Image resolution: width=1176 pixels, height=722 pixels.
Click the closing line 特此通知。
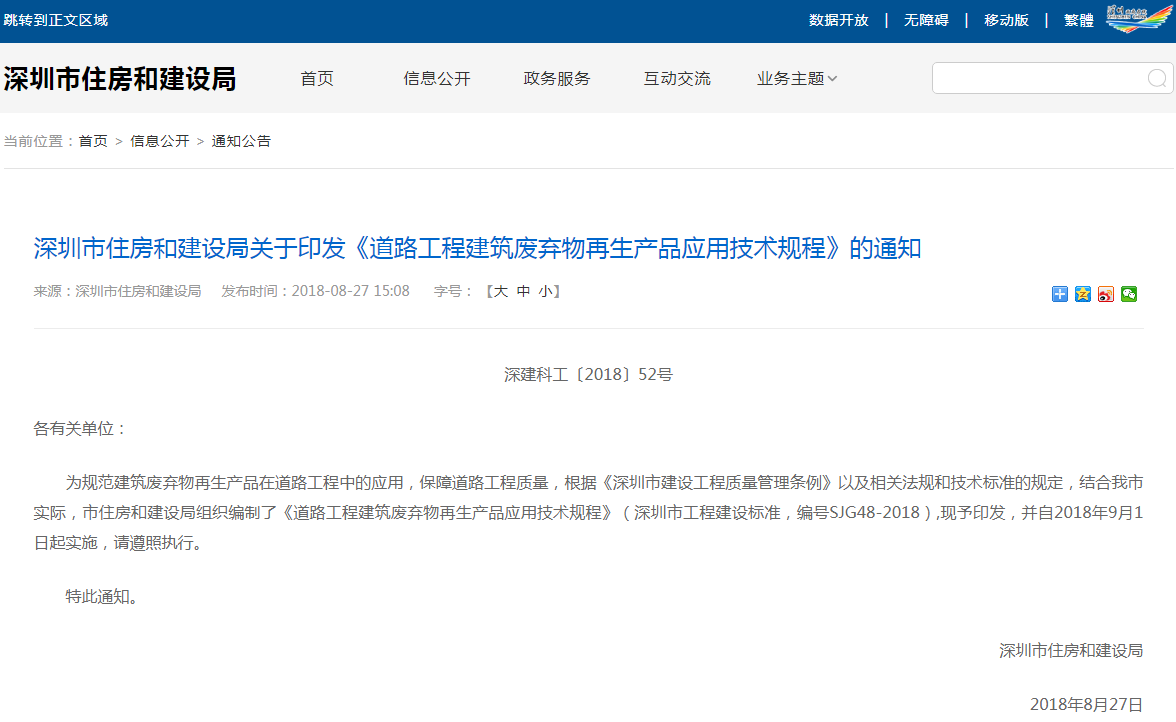(x=102, y=596)
